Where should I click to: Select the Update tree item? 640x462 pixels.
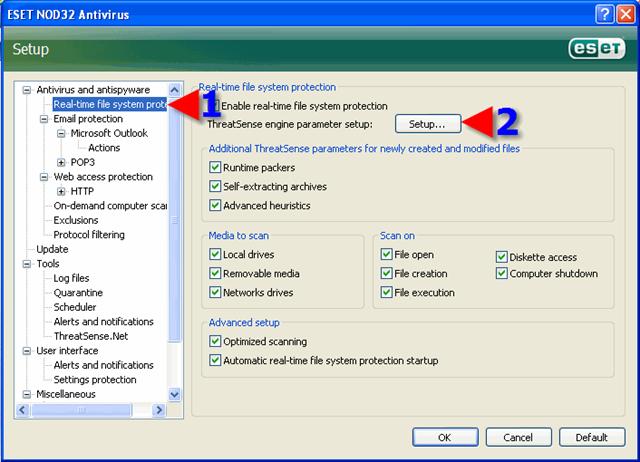pyautogui.click(x=52, y=249)
